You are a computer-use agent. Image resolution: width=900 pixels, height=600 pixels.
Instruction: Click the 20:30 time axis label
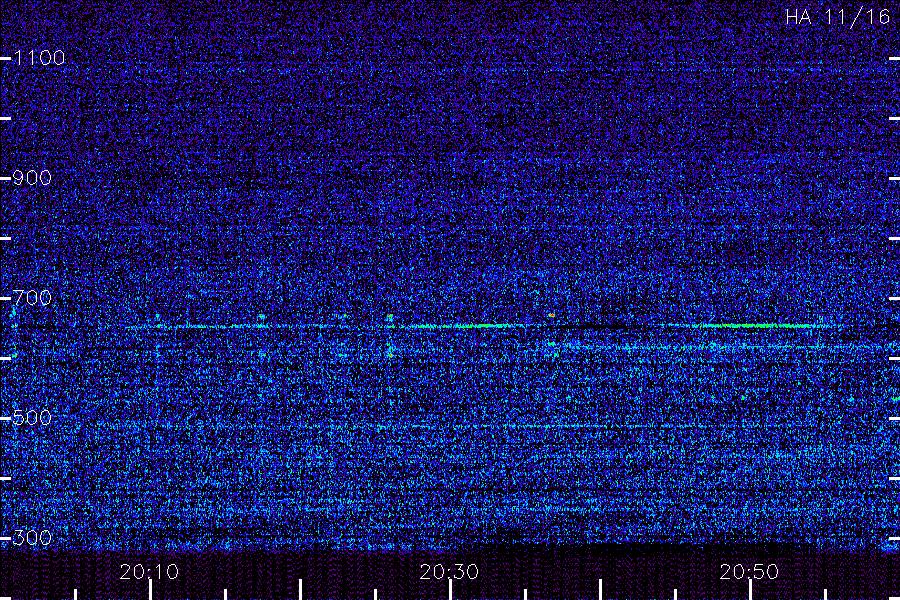[x=449, y=572]
